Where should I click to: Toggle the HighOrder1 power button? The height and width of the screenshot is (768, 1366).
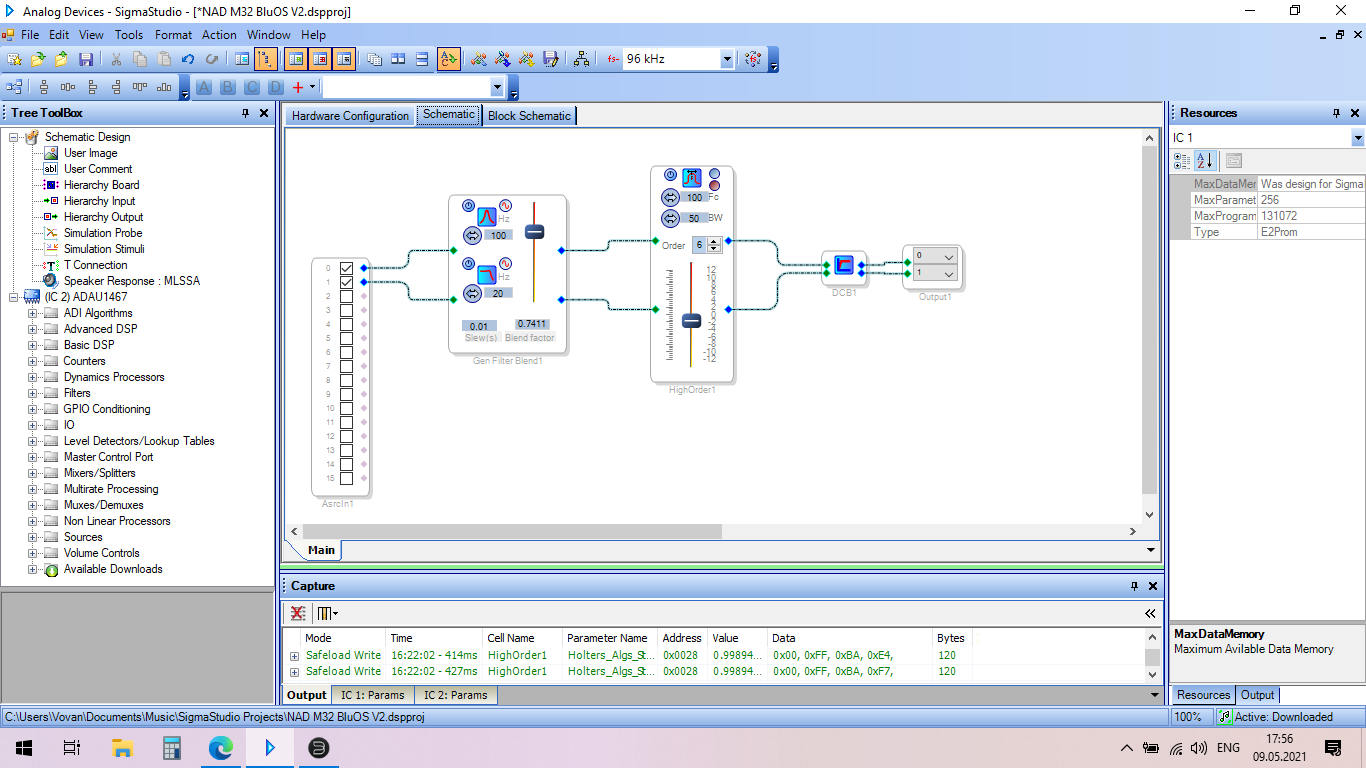(669, 175)
